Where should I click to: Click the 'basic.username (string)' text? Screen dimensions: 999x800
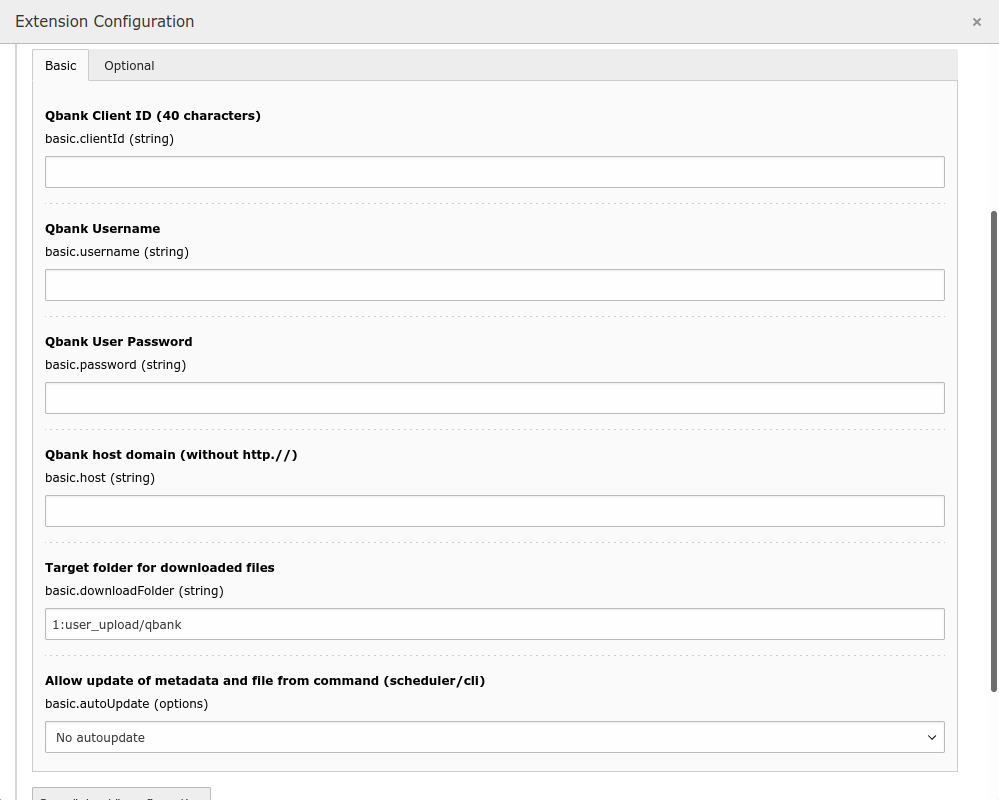pyautogui.click(x=117, y=252)
